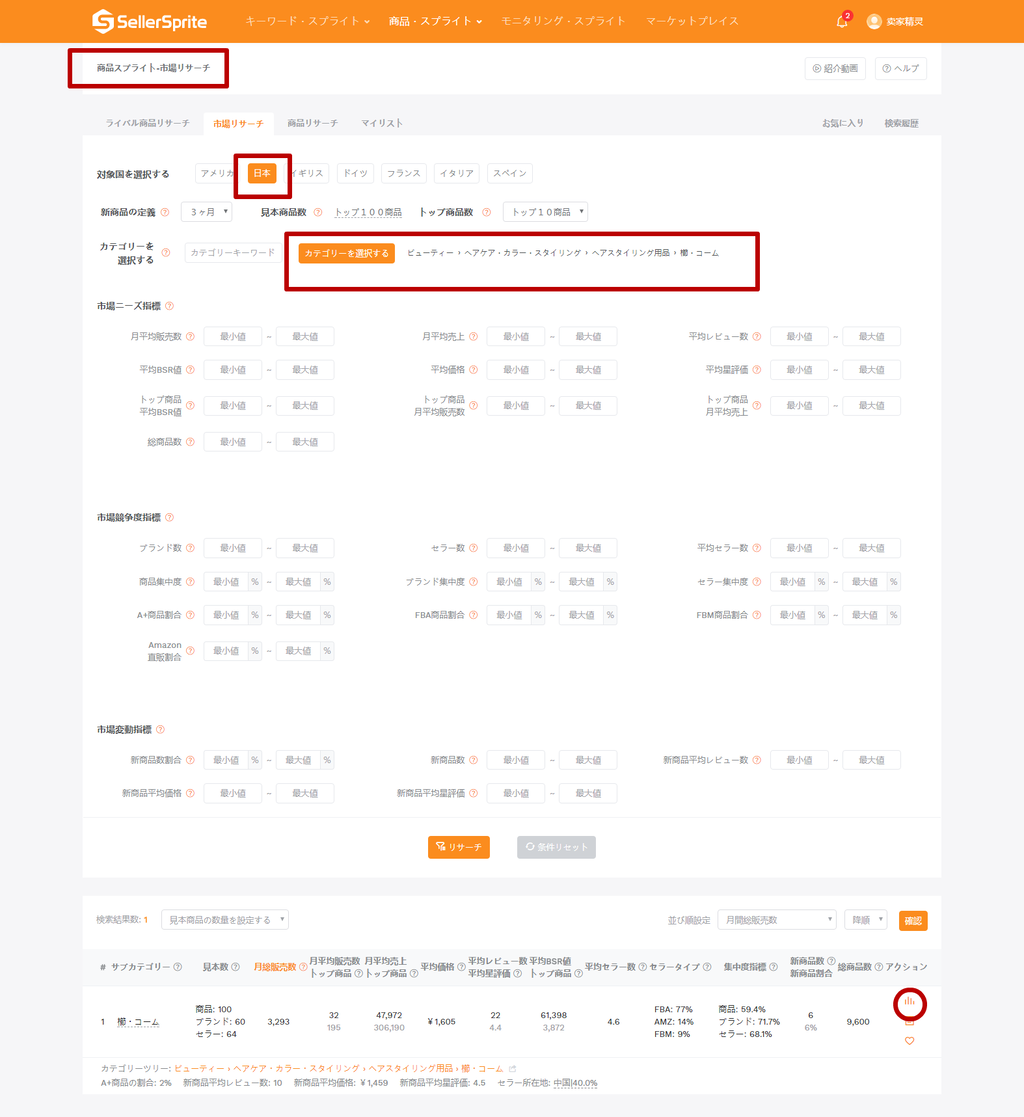Show help for 集中度指標 column
This screenshot has height=1117, width=1024.
click(x=773, y=967)
